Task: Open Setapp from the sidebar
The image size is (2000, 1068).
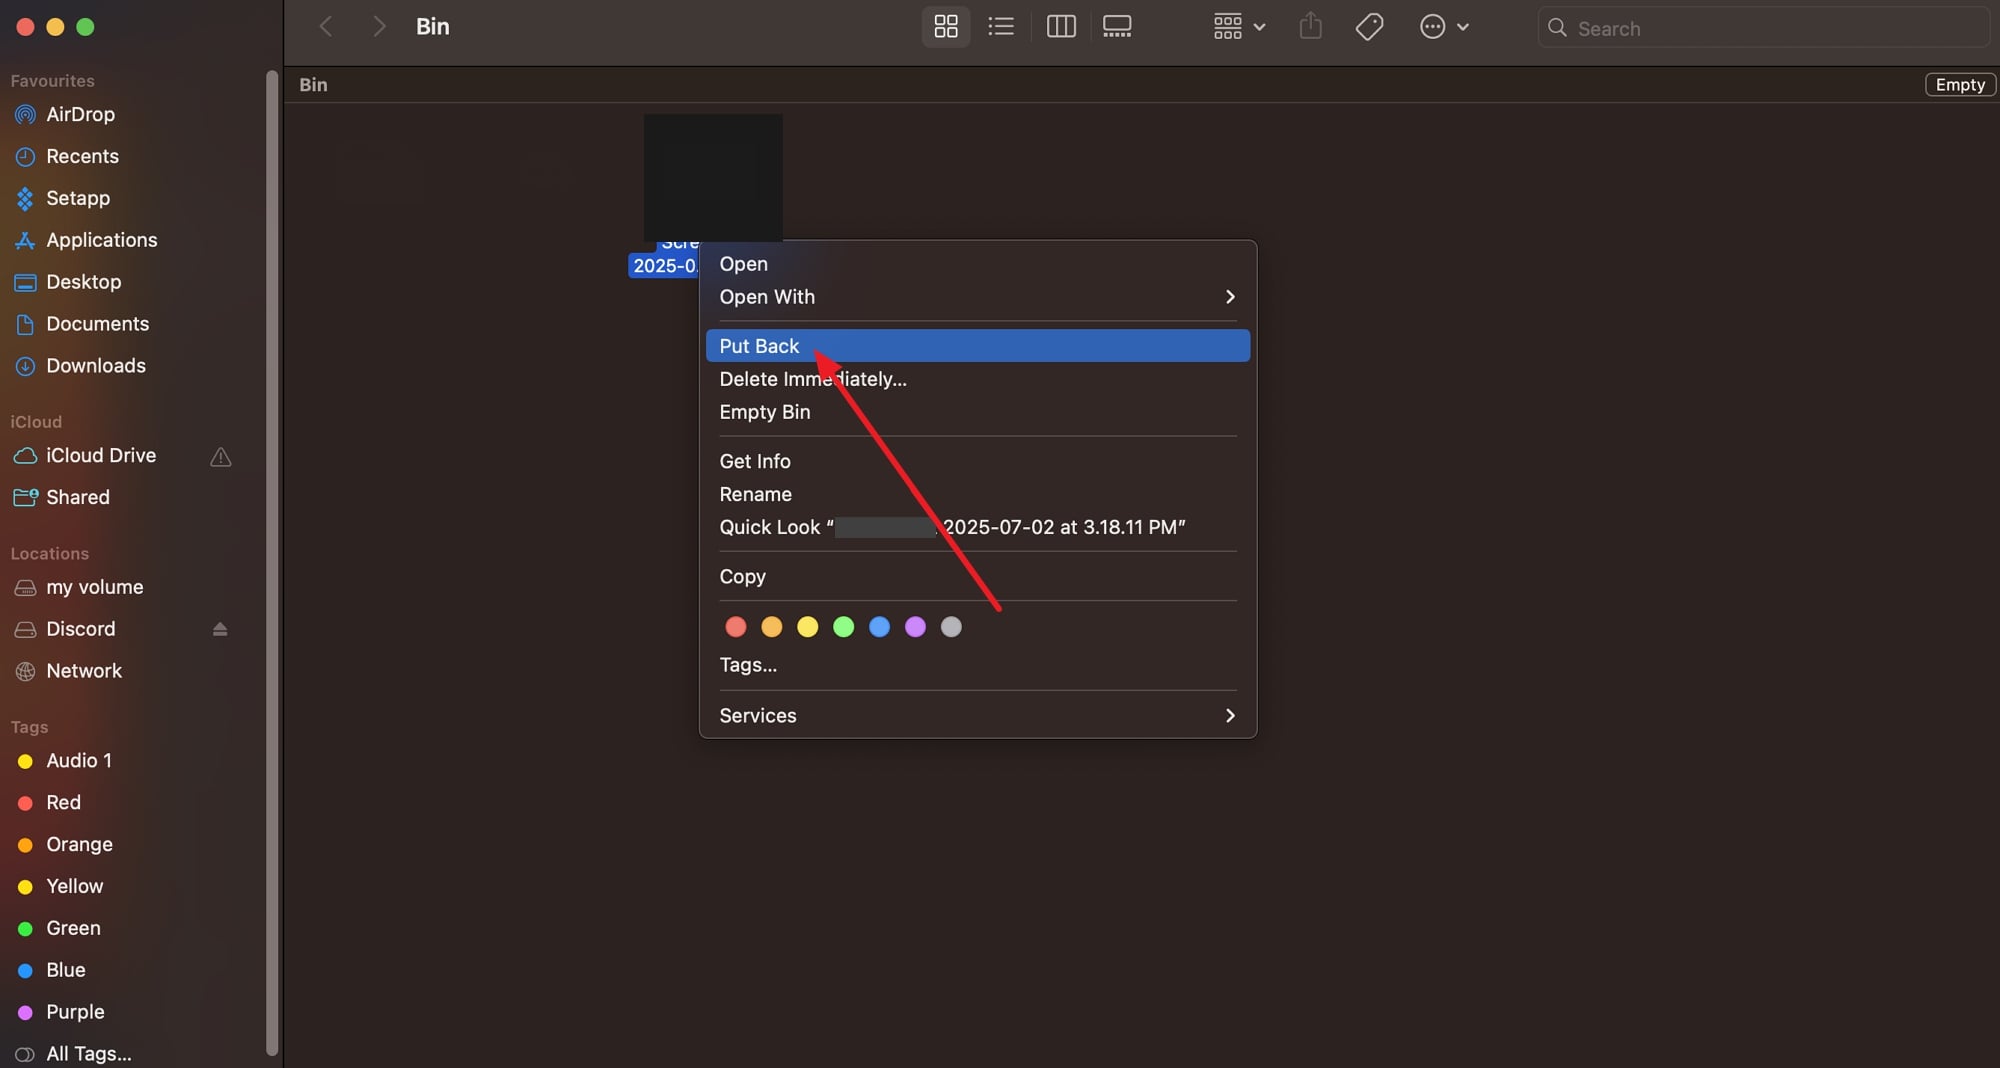Action: coord(78,198)
